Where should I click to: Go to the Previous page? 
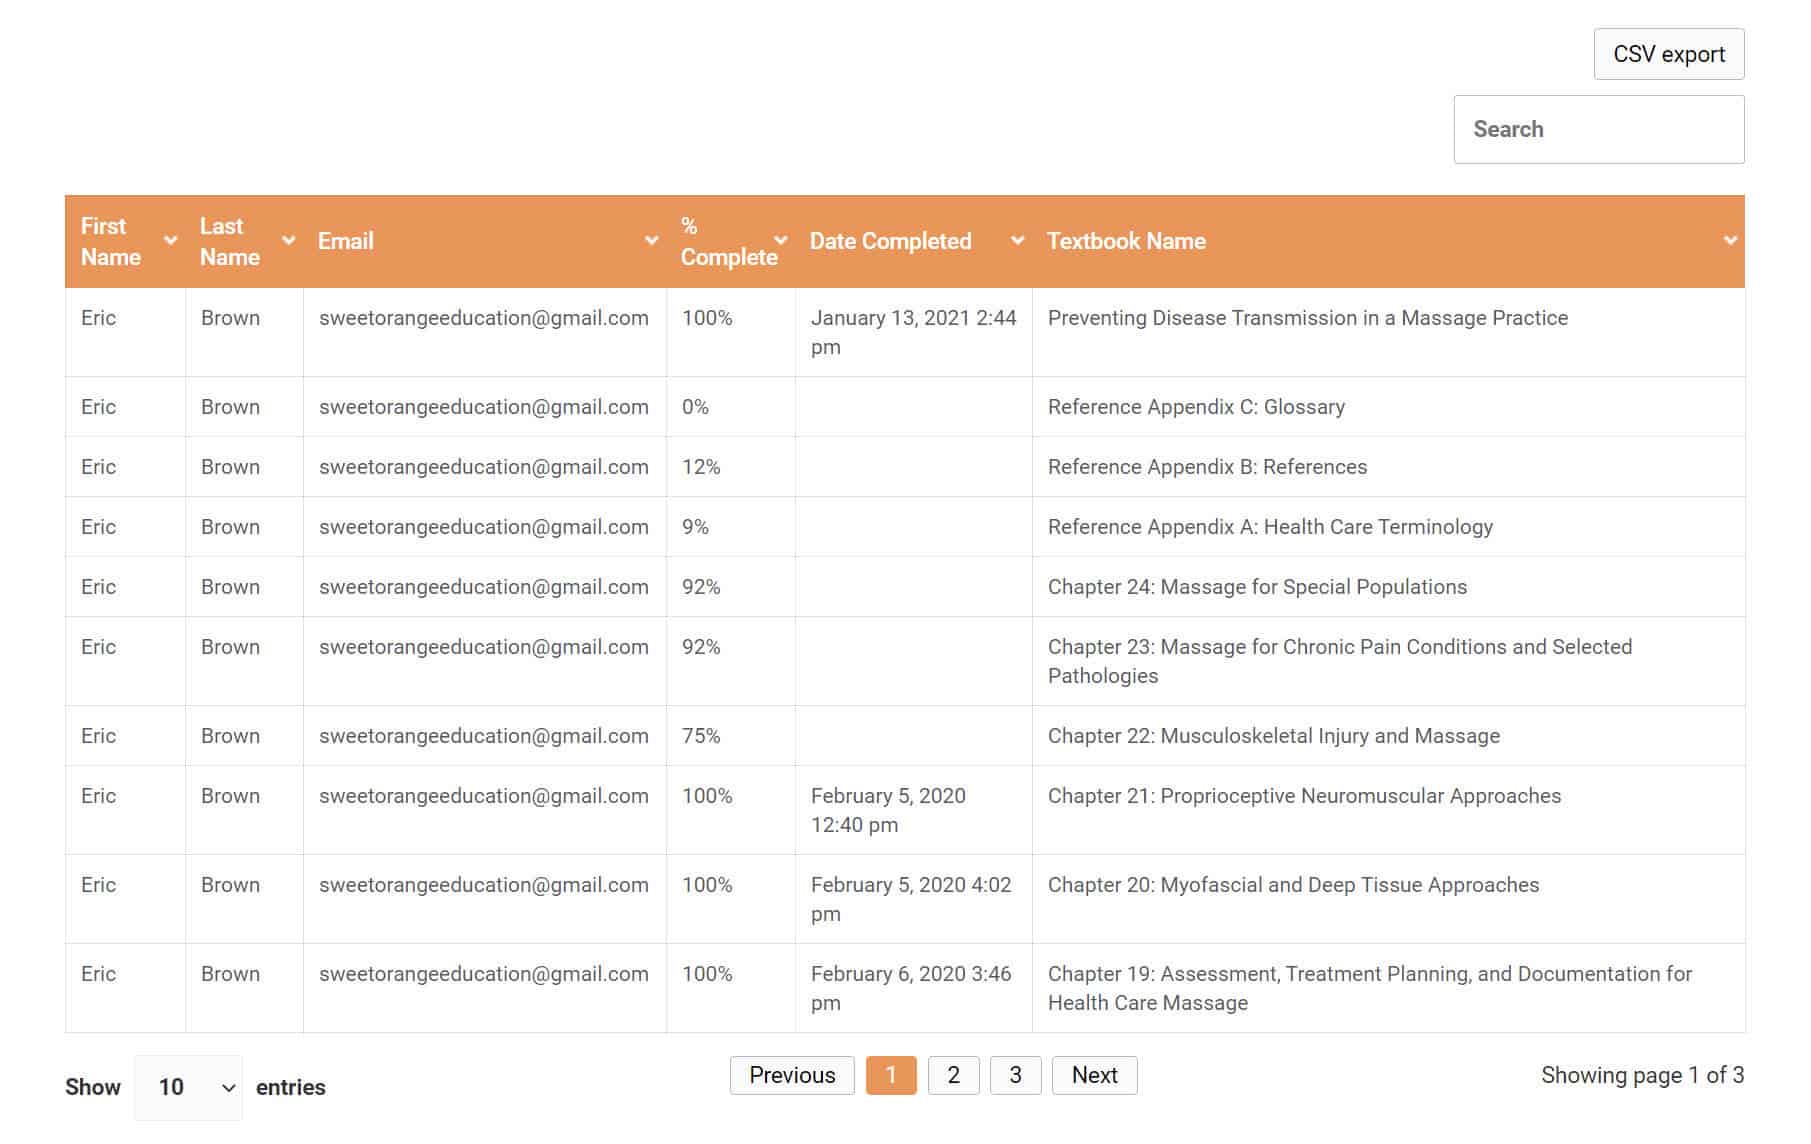pos(792,1076)
